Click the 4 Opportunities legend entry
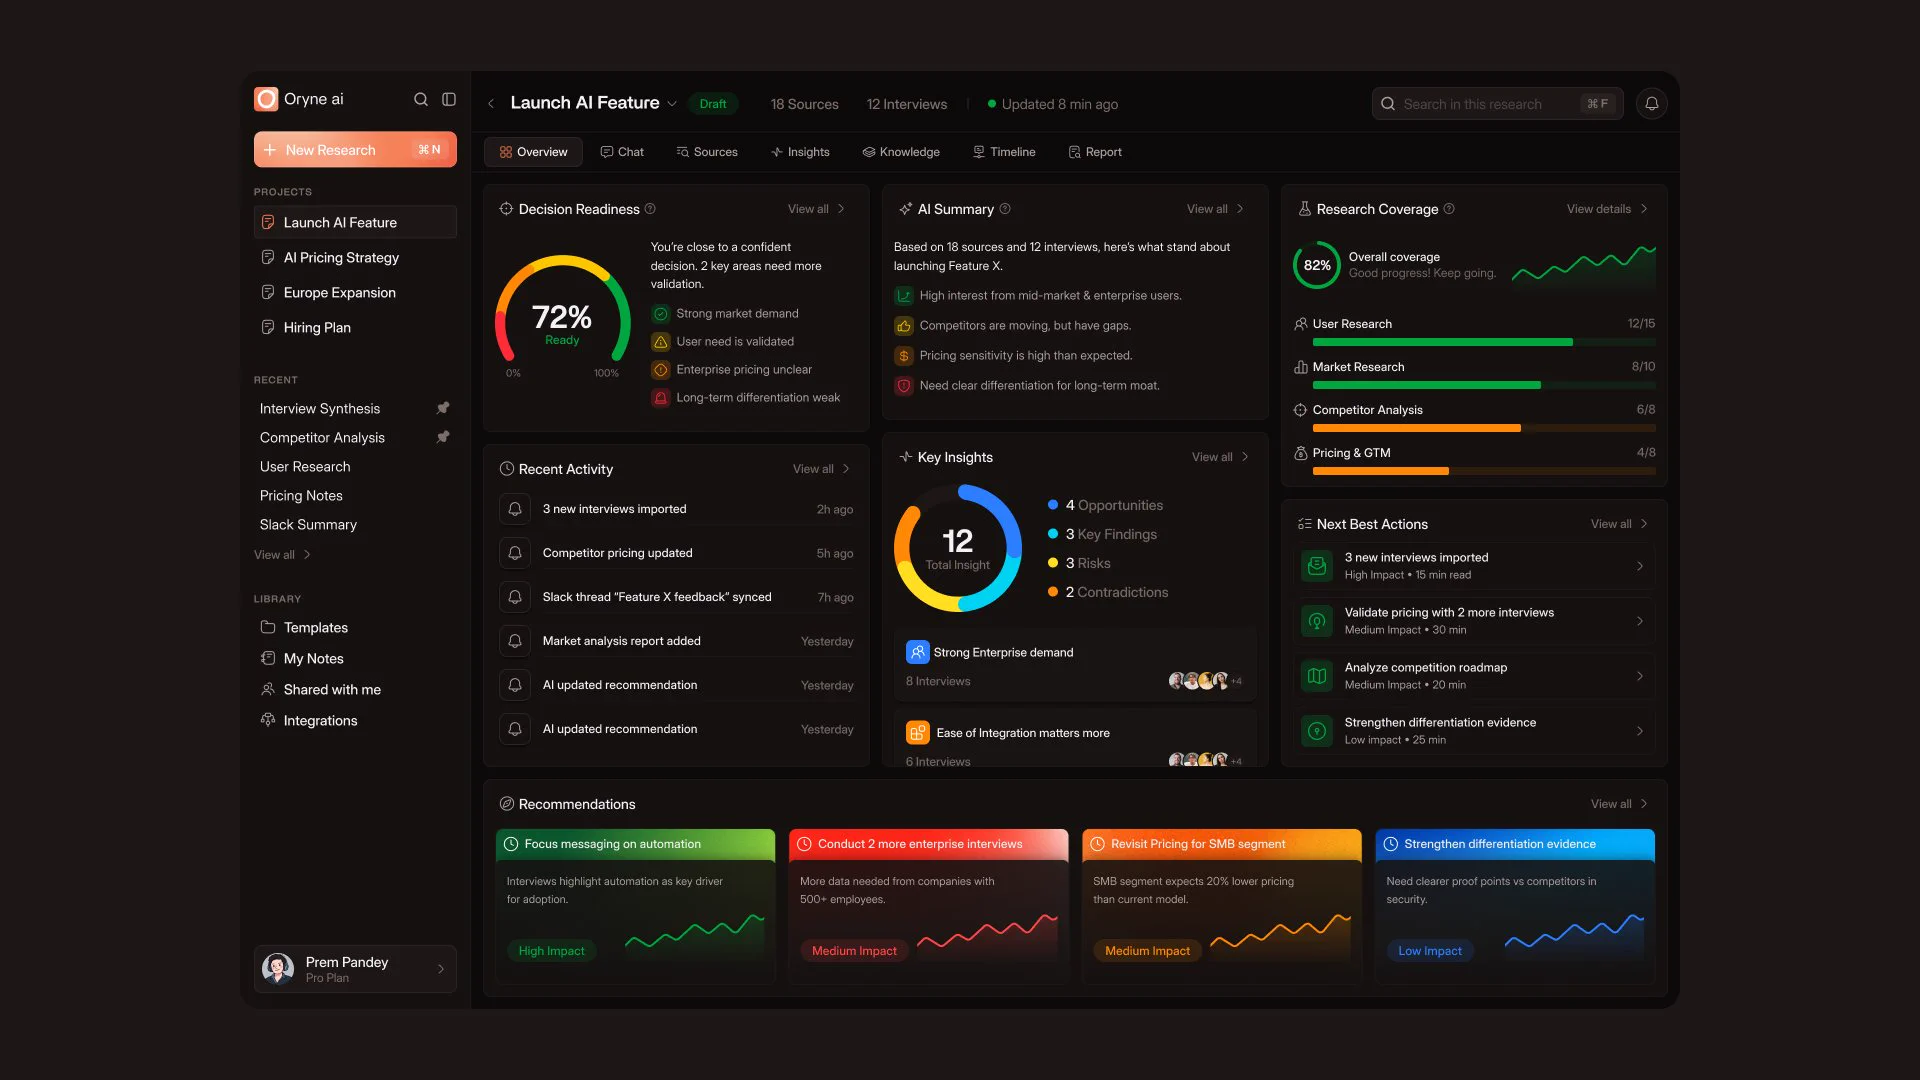This screenshot has height=1080, width=1920. (1105, 505)
